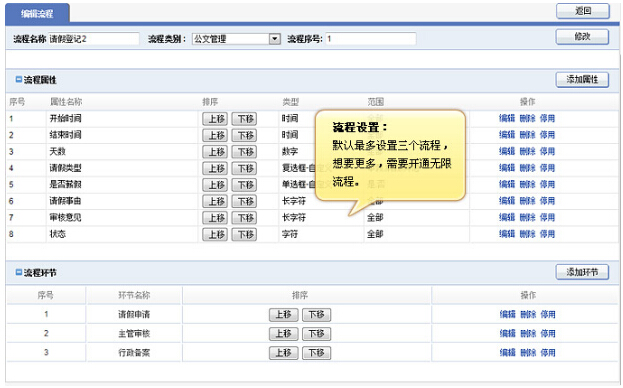Move 请假类型 attribute down
This screenshot has height=388, width=623.
pyautogui.click(x=244, y=168)
